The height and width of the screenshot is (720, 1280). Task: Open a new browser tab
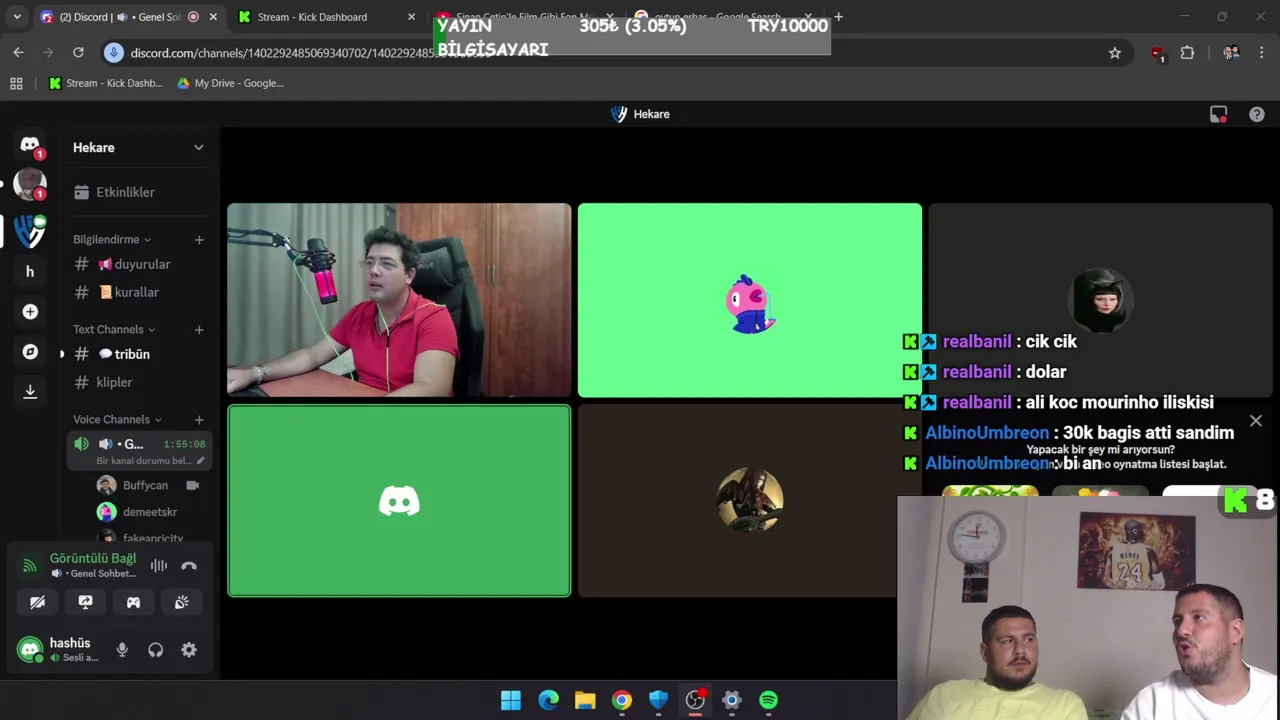coord(838,17)
